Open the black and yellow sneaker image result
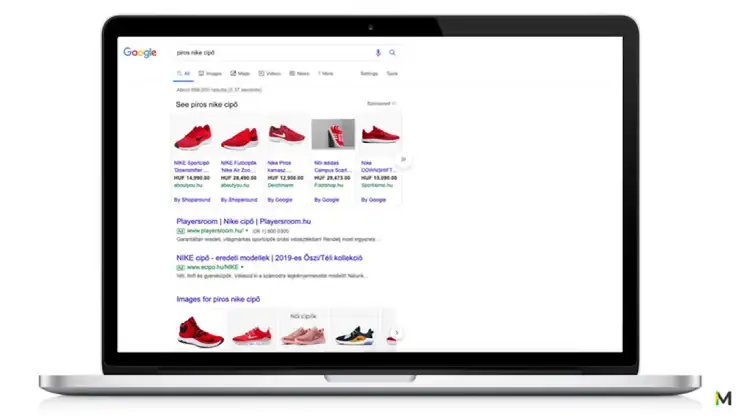740x416 pixels. click(354, 335)
